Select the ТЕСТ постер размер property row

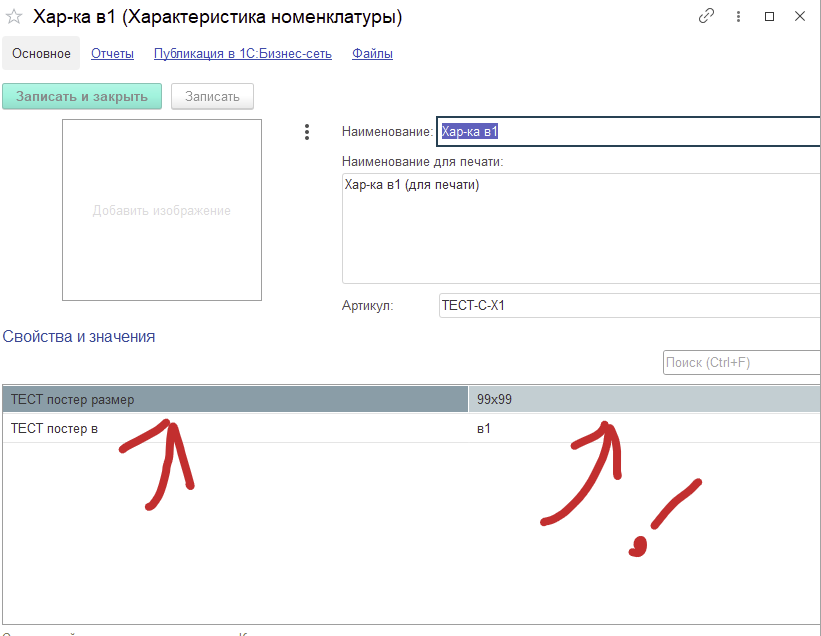[234, 399]
